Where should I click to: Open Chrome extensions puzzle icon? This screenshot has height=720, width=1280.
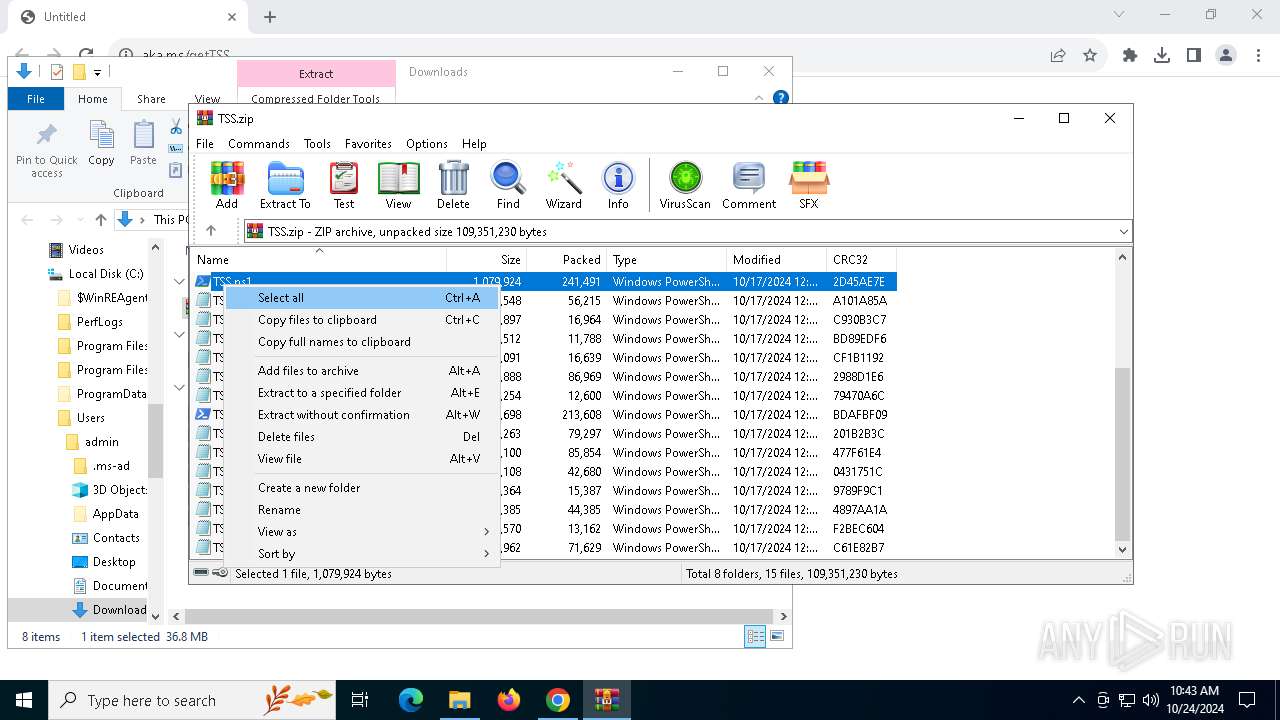pos(1130,56)
